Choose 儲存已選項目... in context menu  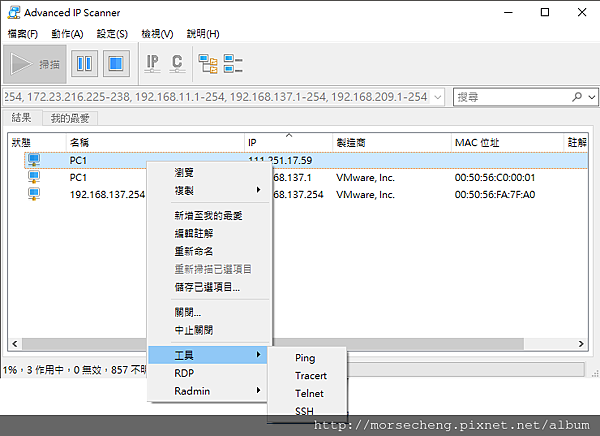point(209,287)
